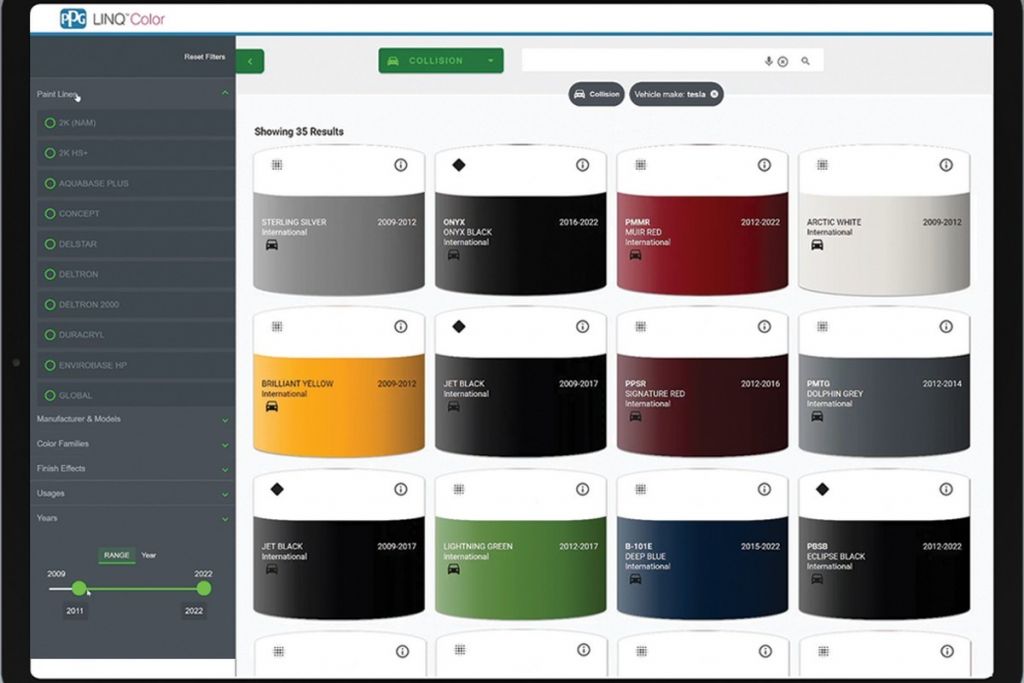Open info for Sterling Silver card

pyautogui.click(x=400, y=165)
